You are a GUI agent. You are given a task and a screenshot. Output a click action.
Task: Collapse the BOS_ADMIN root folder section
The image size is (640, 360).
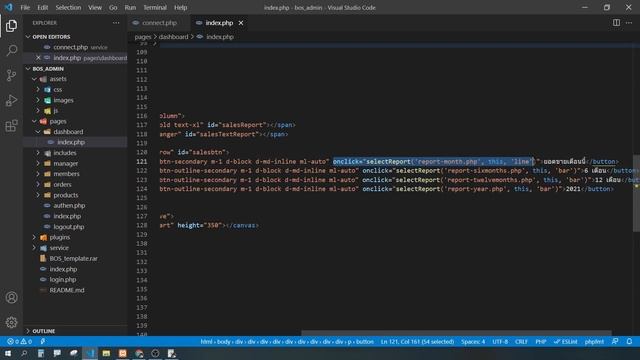(48, 69)
